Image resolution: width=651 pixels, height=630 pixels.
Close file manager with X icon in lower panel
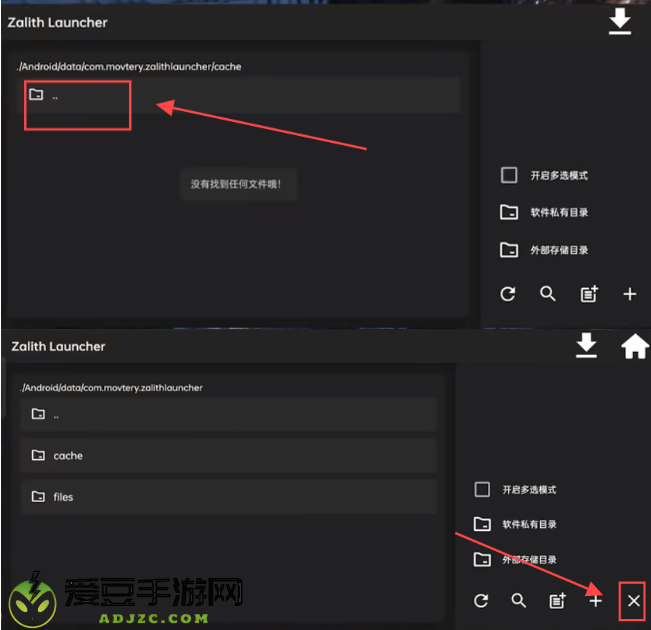(x=634, y=601)
